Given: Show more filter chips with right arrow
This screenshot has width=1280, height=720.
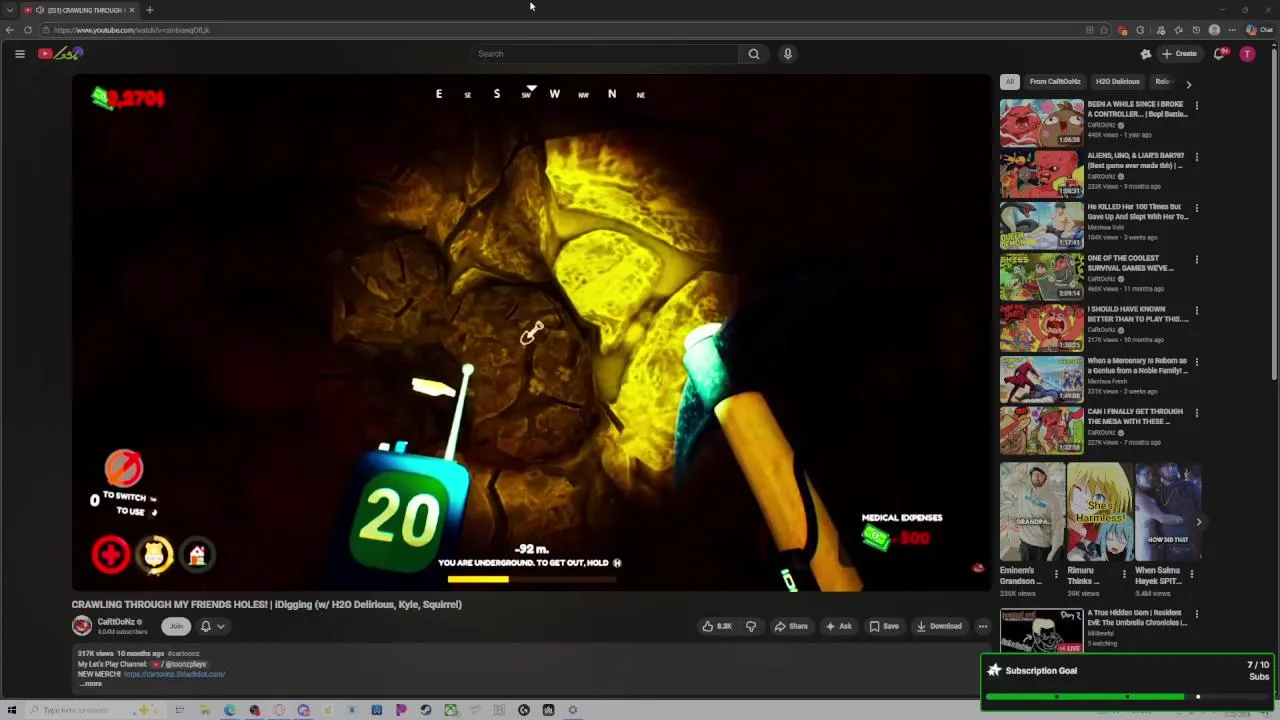Looking at the screenshot, I should click(x=1189, y=84).
